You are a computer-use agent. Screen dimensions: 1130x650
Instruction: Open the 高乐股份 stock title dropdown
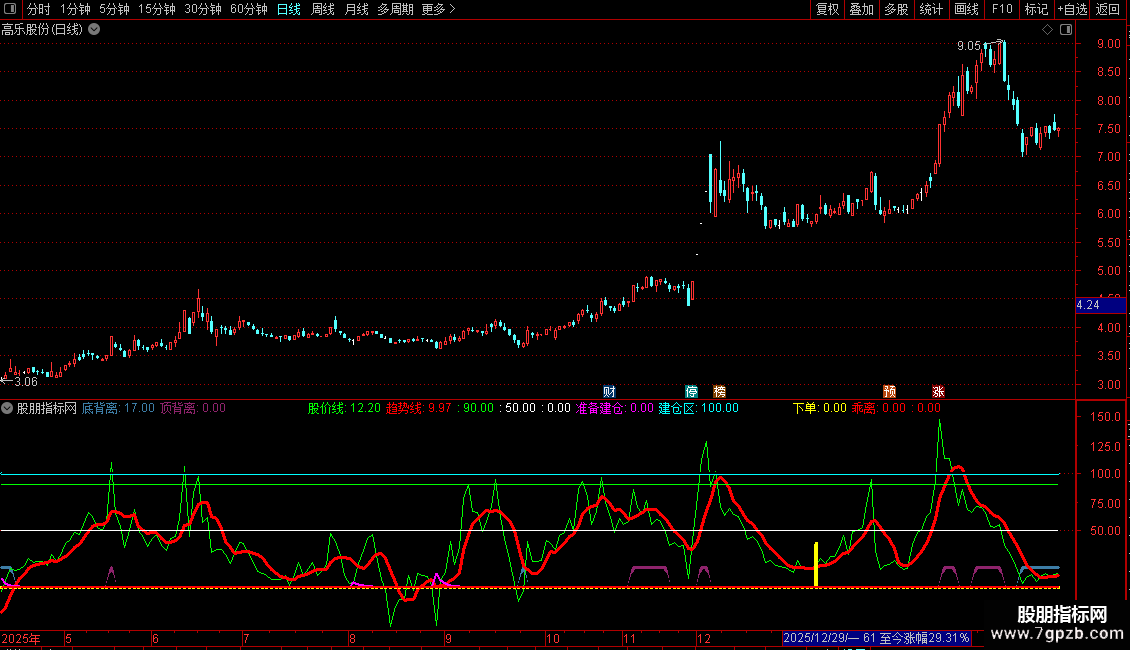pos(94,30)
